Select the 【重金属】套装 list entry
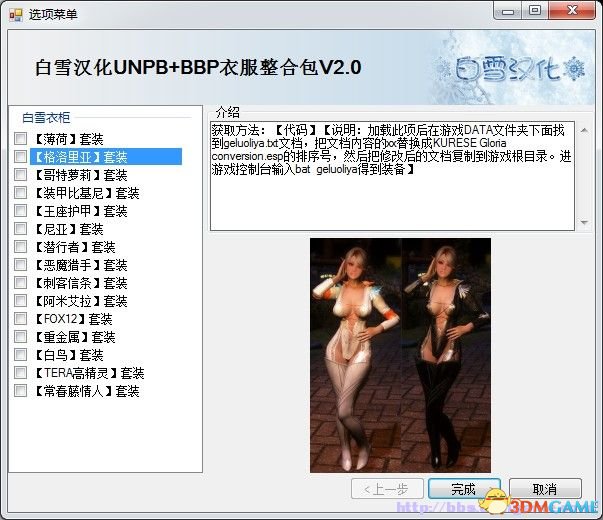603x520 pixels. (75, 337)
